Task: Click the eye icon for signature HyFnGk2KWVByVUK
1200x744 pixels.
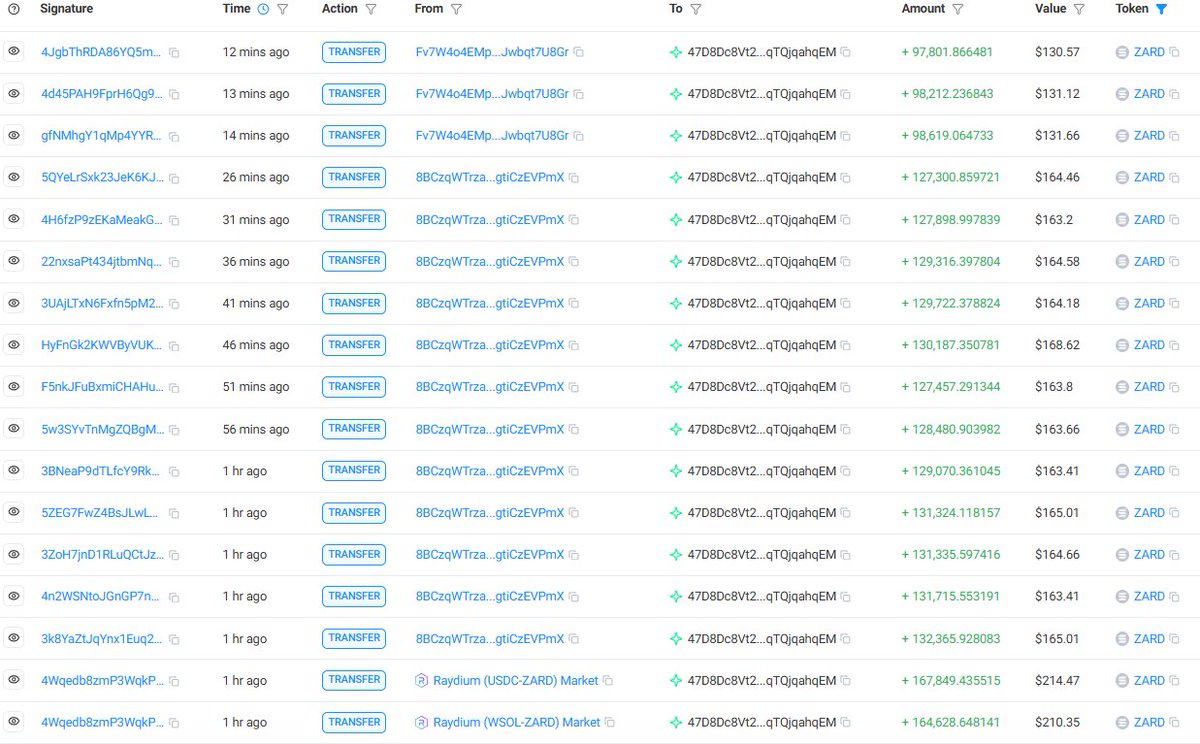Action: (x=14, y=344)
